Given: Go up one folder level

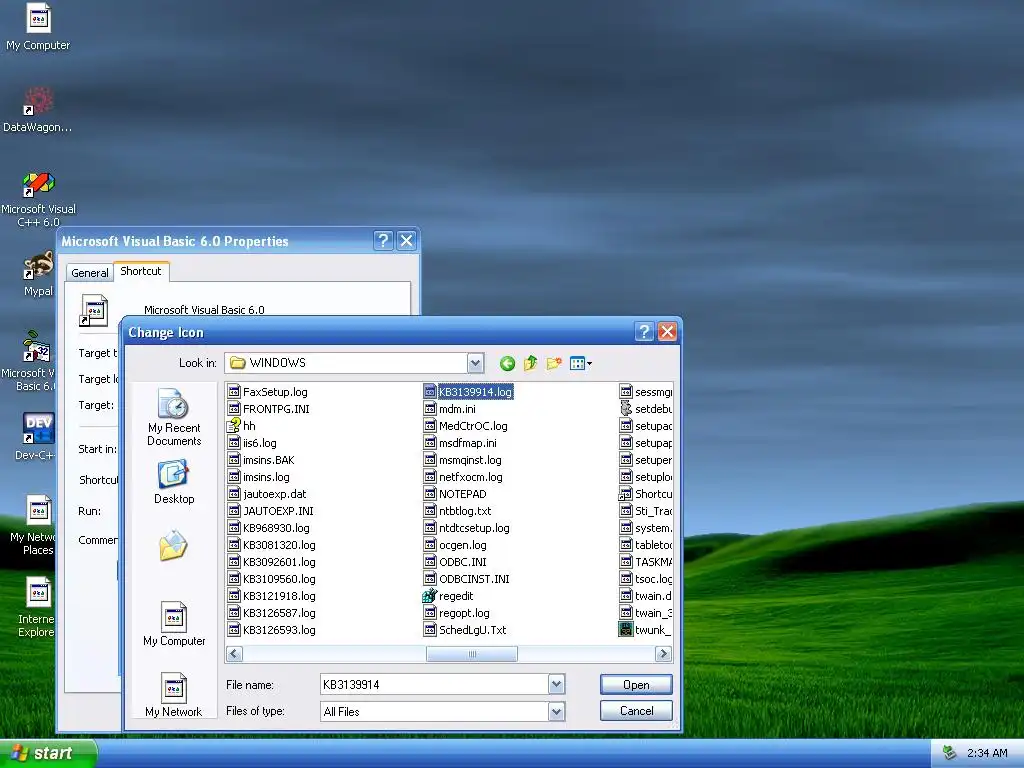Looking at the screenshot, I should coord(530,363).
